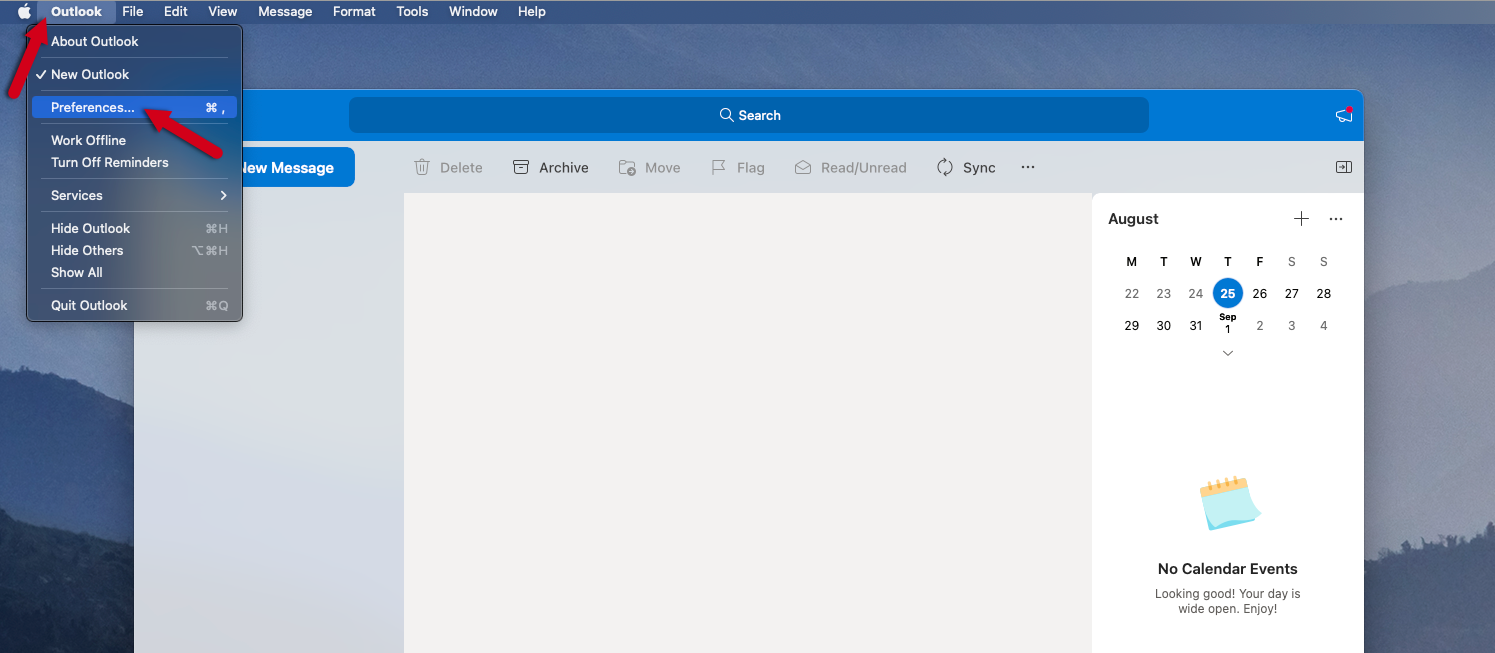The image size is (1495, 653).
Task: Open toolbar more options ellipsis
Action: [1028, 167]
